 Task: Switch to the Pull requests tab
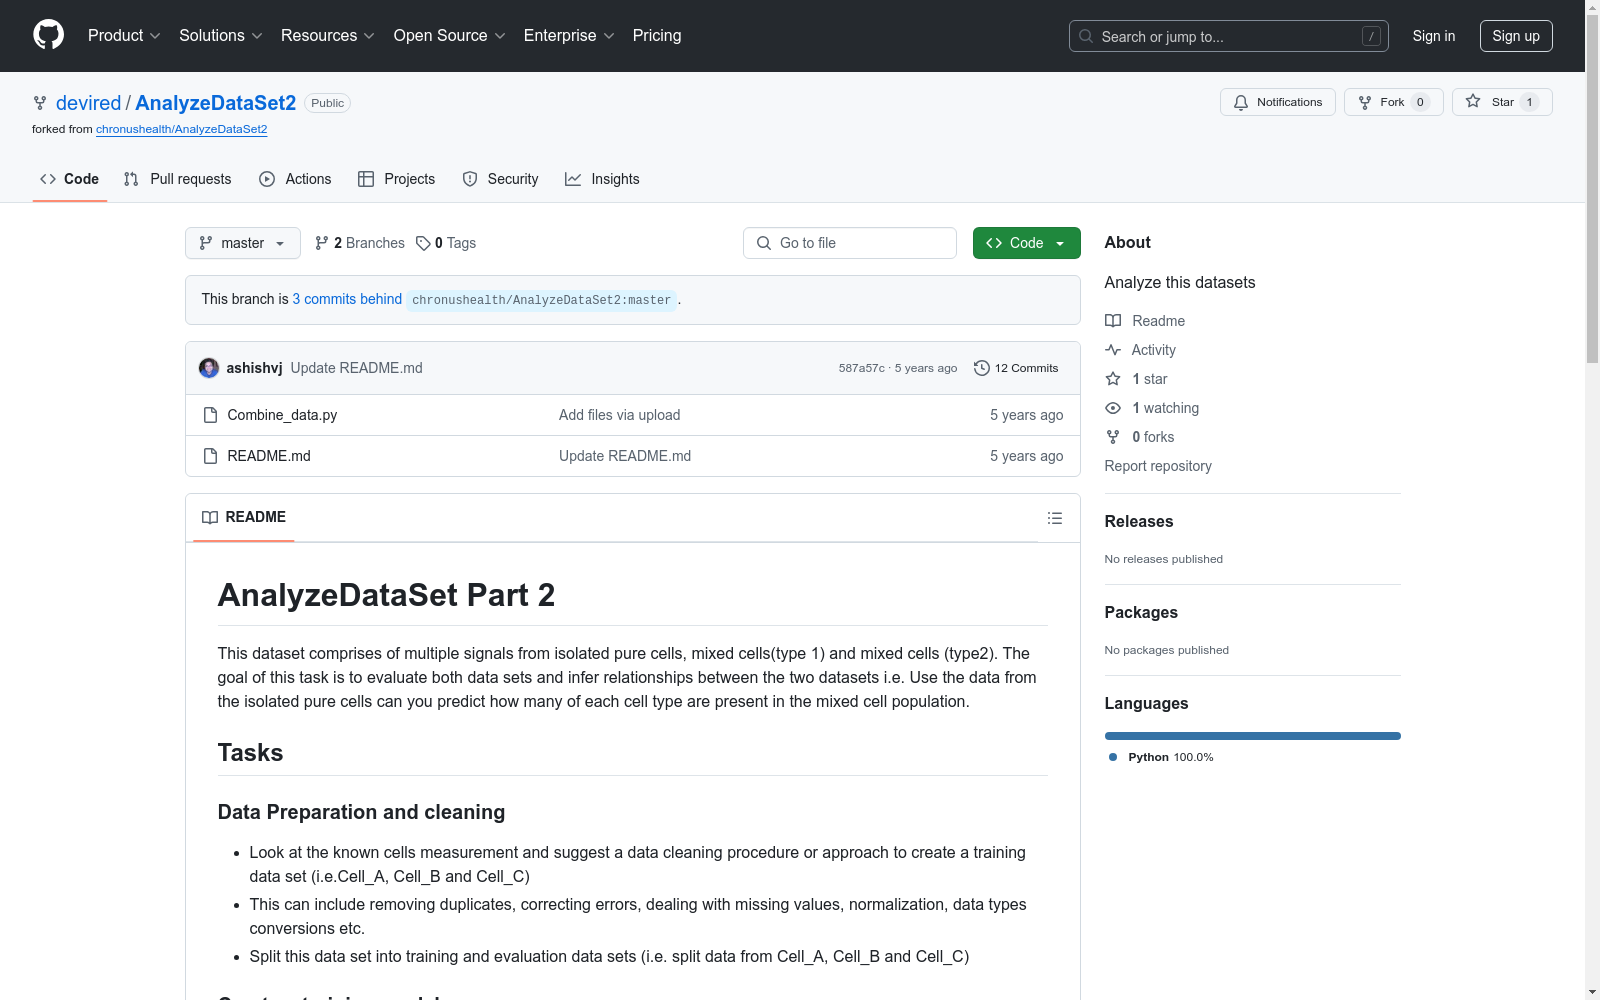click(x=177, y=179)
